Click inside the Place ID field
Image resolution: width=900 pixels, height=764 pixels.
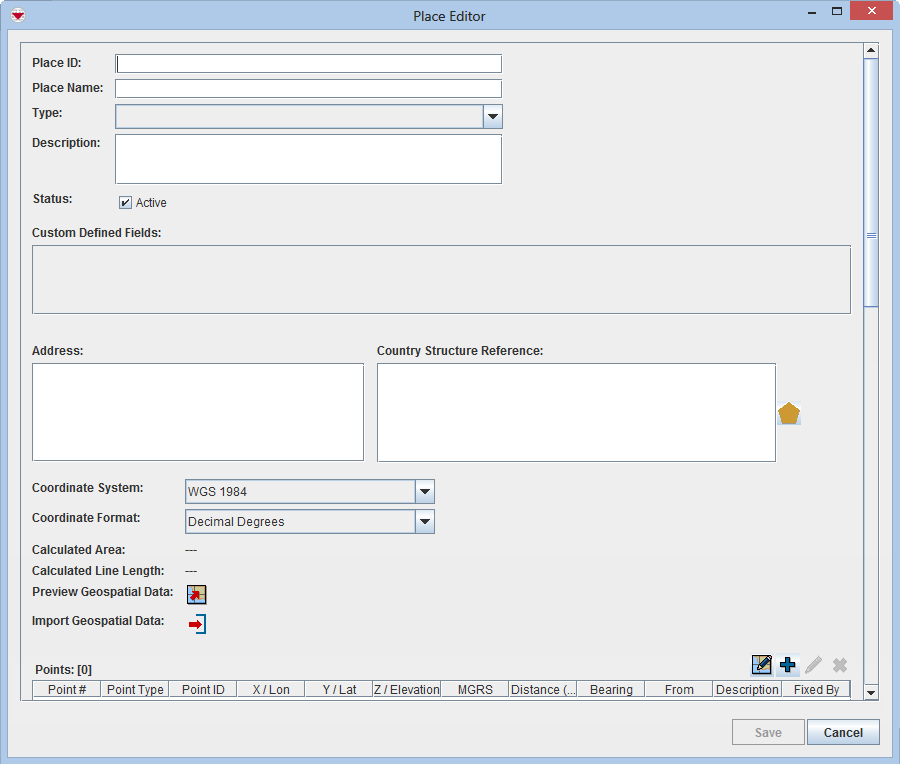(x=308, y=63)
